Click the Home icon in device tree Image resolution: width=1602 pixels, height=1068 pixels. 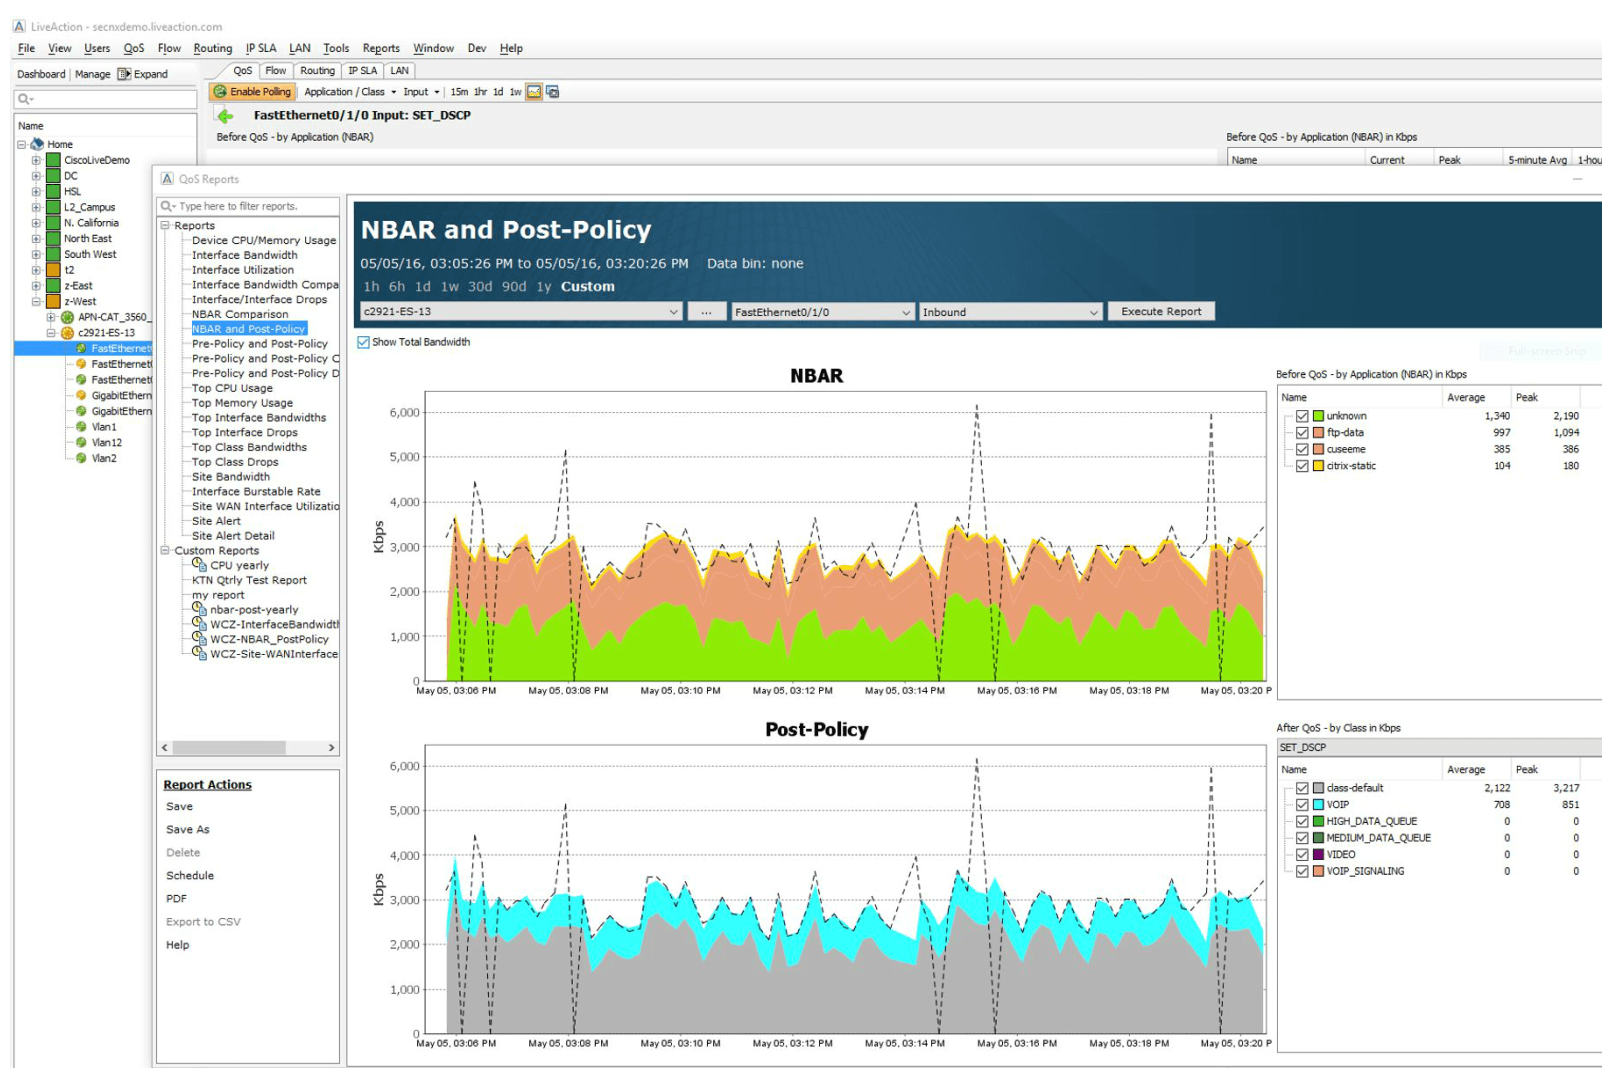[x=37, y=144]
